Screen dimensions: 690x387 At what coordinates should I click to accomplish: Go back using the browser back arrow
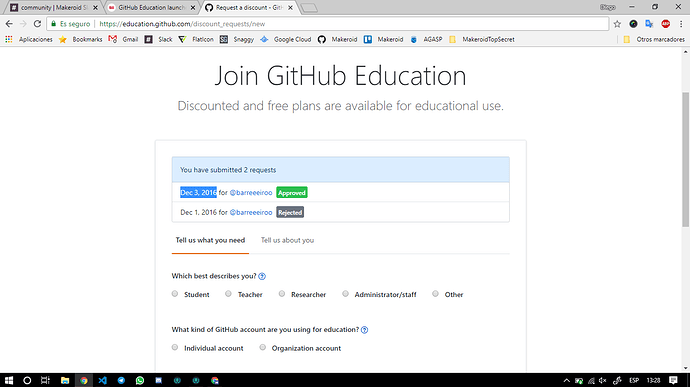9,24
